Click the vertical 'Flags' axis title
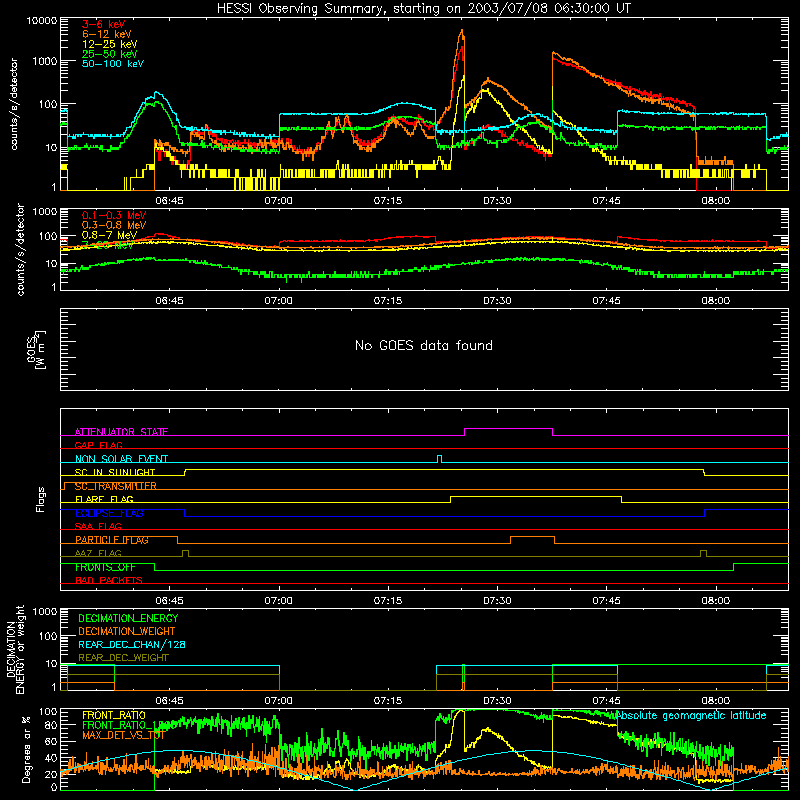 point(40,499)
